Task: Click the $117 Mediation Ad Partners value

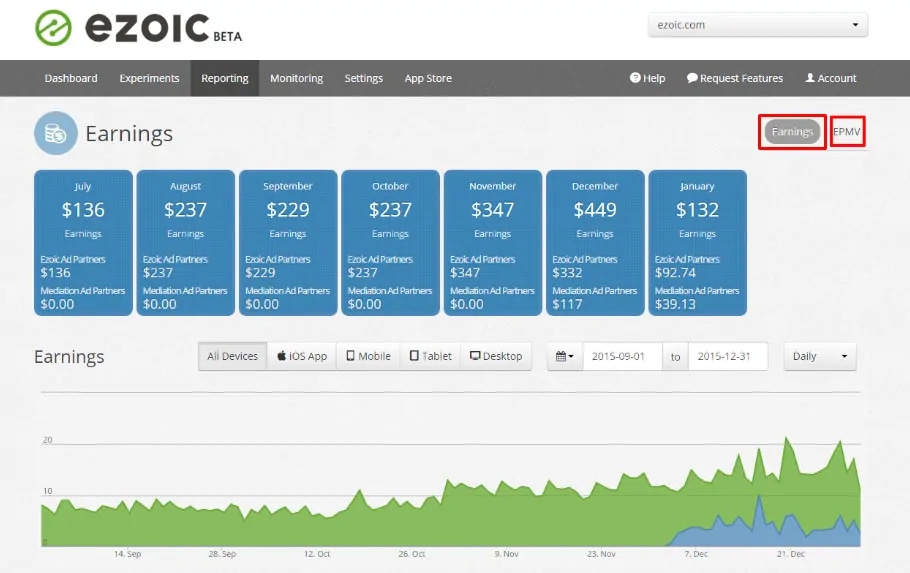Action: (x=567, y=304)
